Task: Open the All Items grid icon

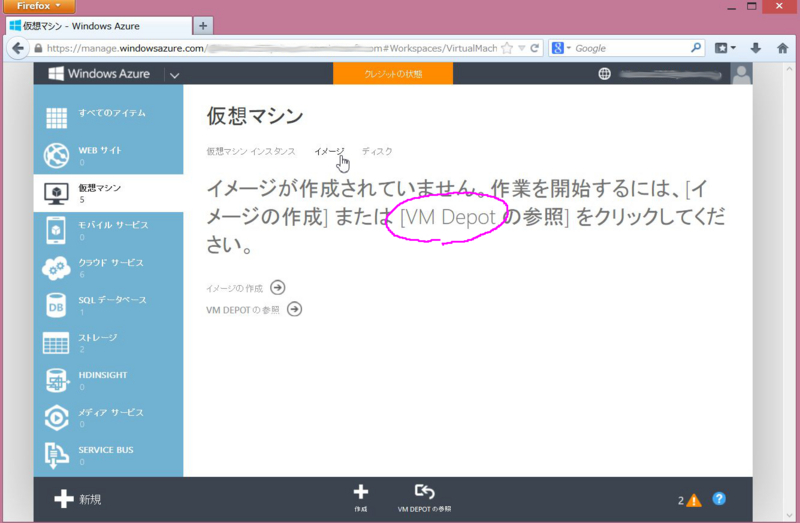Action: tap(56, 118)
